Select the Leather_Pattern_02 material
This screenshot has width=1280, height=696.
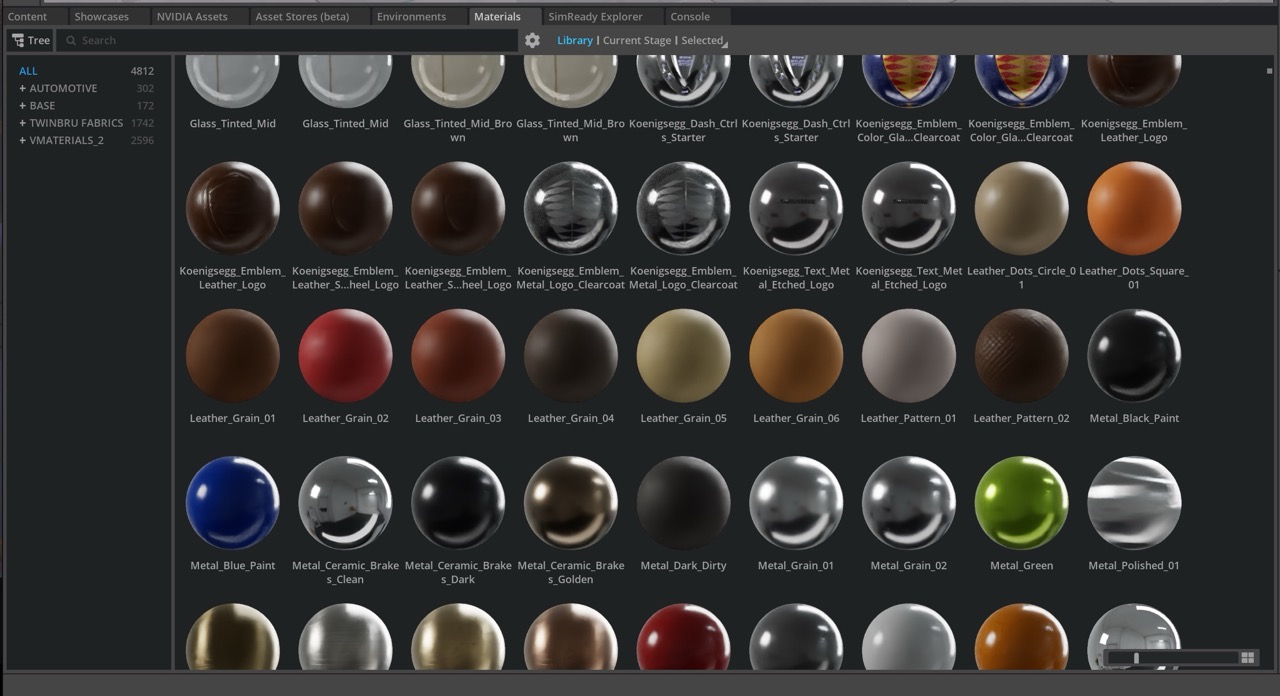1021,356
